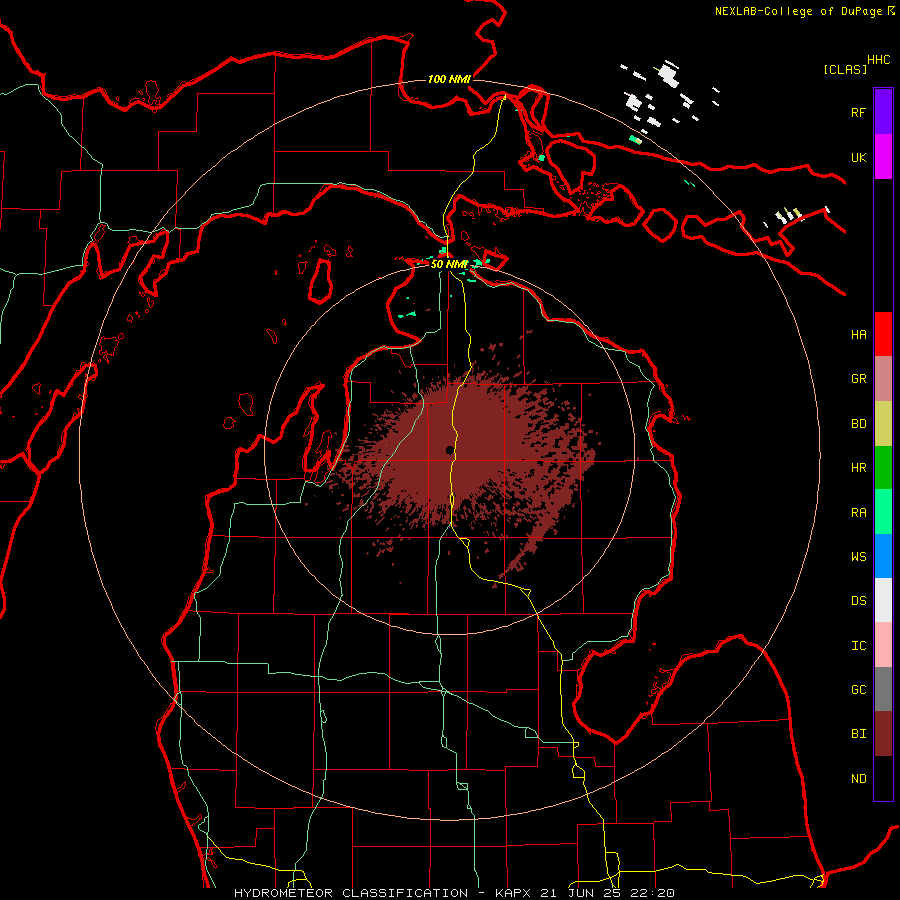Click the black radar site dot

point(449,451)
